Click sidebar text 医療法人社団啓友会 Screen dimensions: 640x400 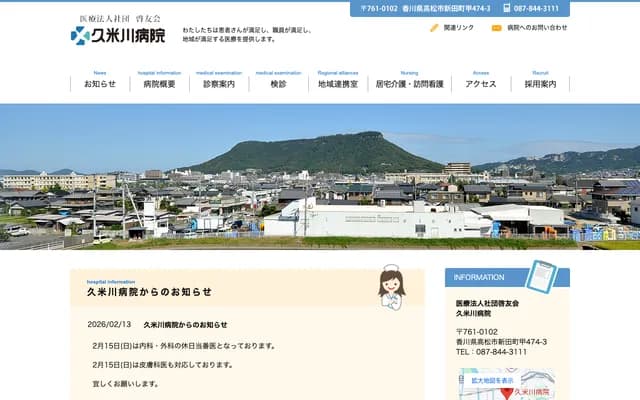487,303
